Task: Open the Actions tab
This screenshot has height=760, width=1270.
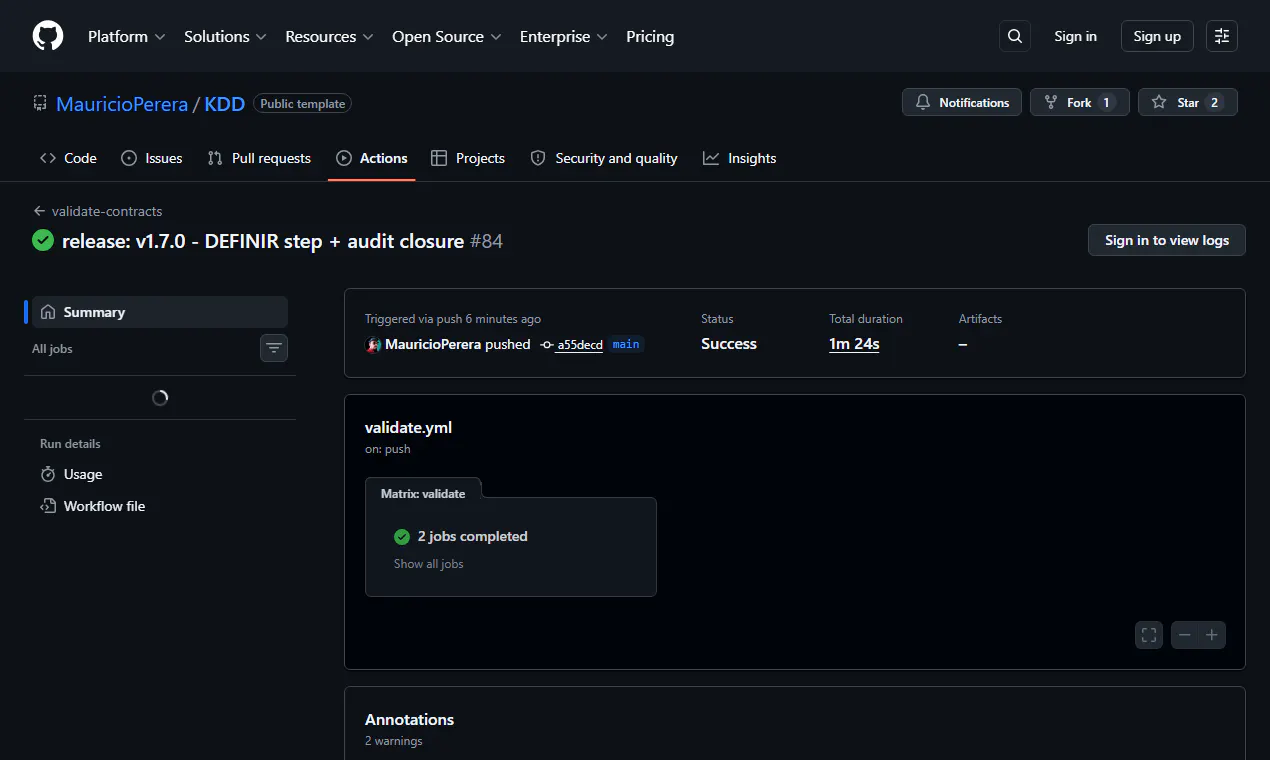Action: click(x=372, y=158)
